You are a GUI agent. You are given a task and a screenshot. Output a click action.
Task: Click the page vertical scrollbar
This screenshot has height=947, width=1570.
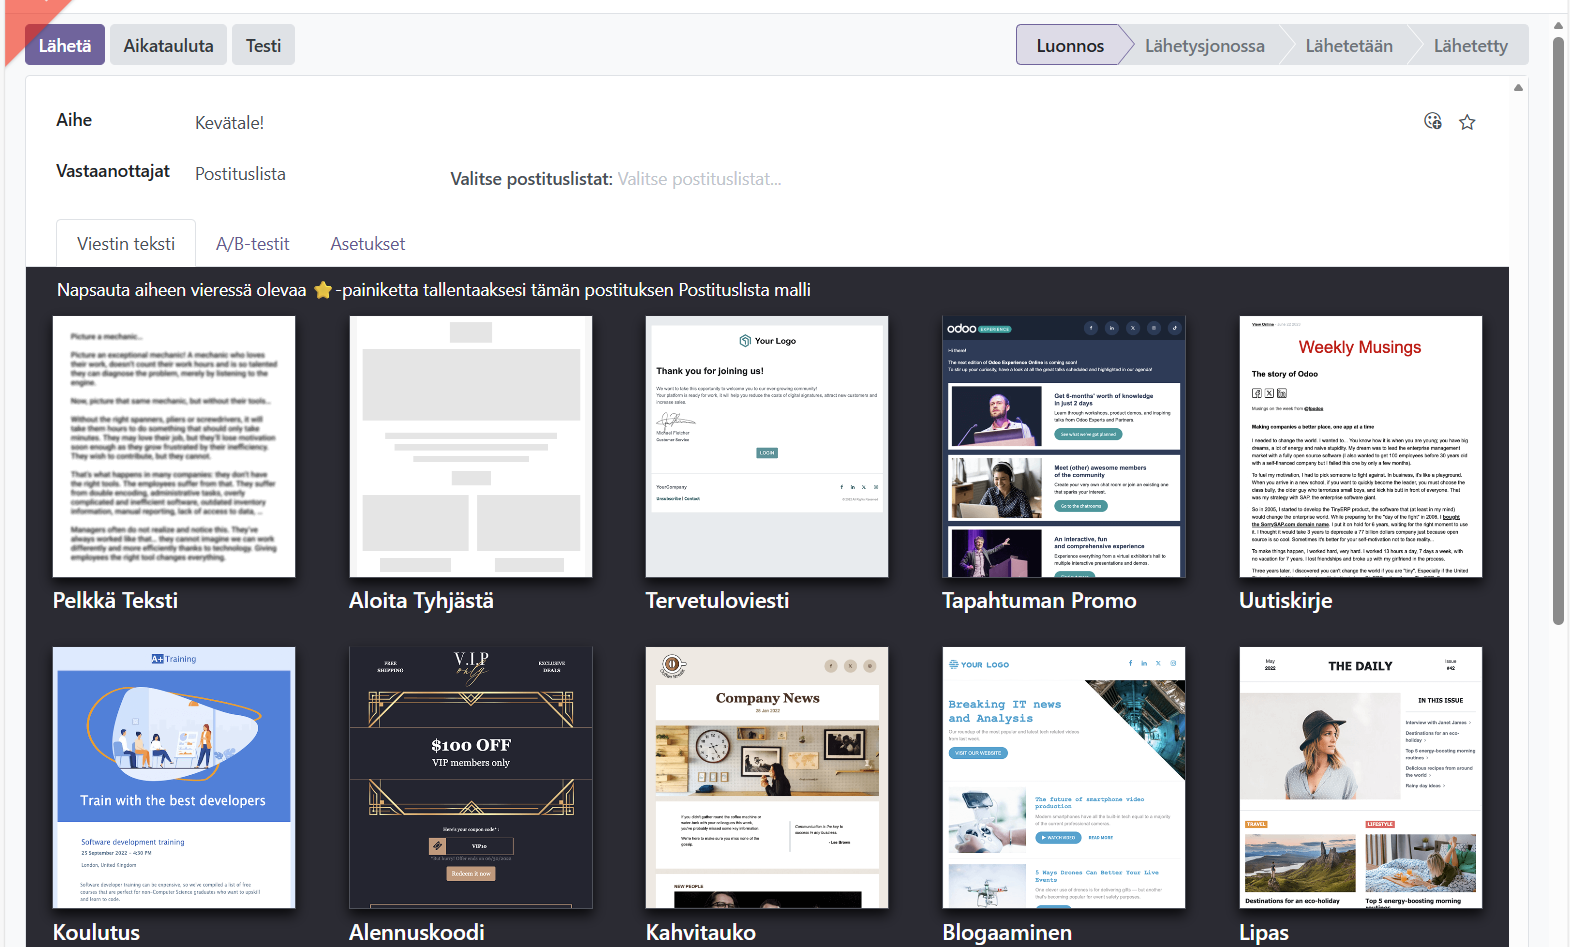pyautogui.click(x=1558, y=330)
